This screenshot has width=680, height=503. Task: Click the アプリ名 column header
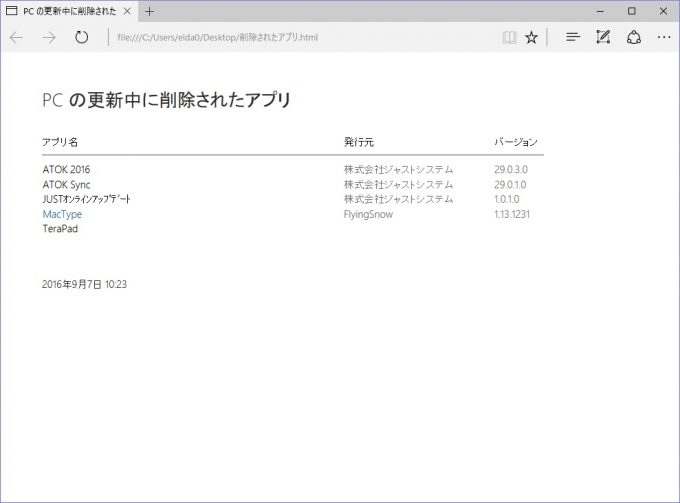click(x=60, y=142)
